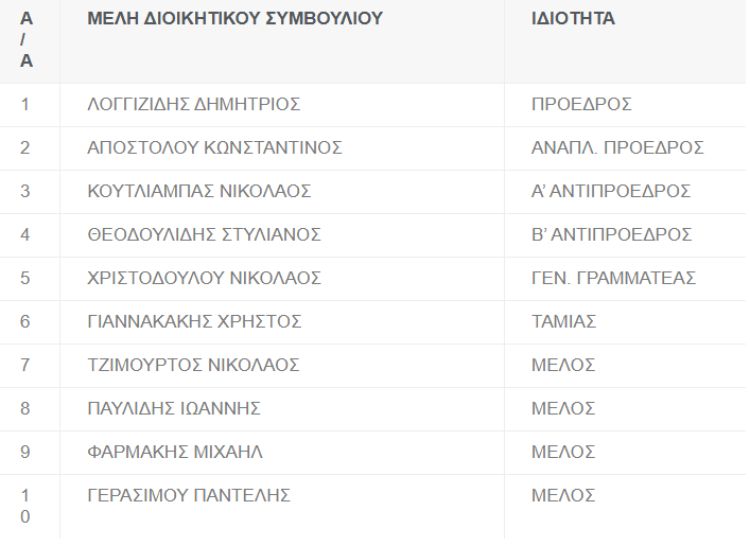750x546 pixels.
Task: Select the ΧΡΙΣΤΟΔΟΥΛΟΥ ΝΙΚΟΛΑΟΣ entry
Action: pos(204,278)
